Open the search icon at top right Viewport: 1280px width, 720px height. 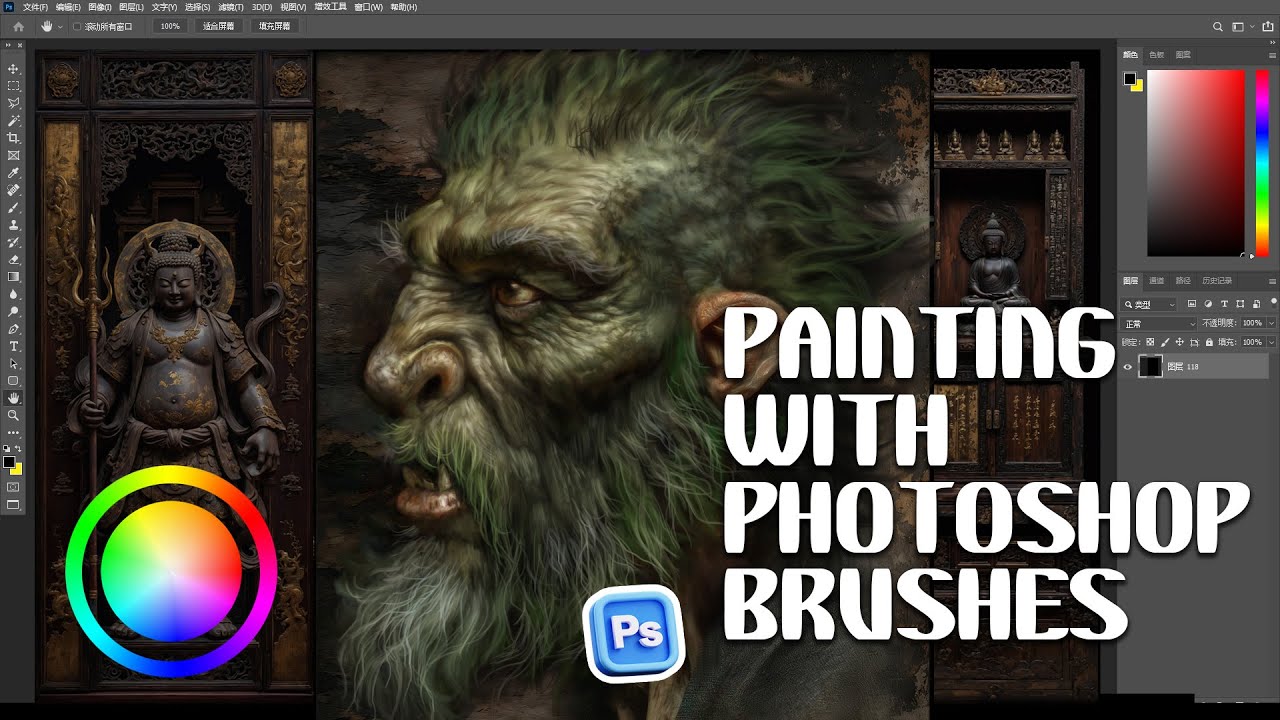(1217, 26)
